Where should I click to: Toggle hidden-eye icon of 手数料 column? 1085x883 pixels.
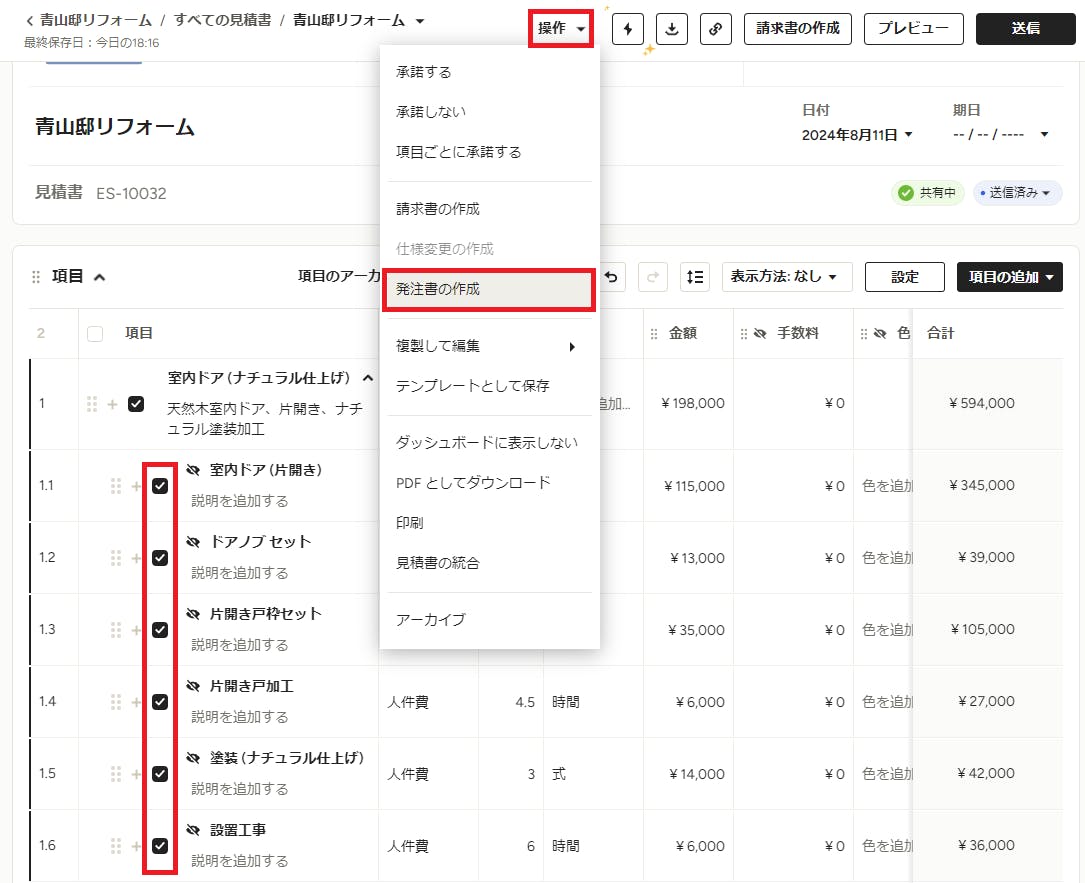click(760, 334)
